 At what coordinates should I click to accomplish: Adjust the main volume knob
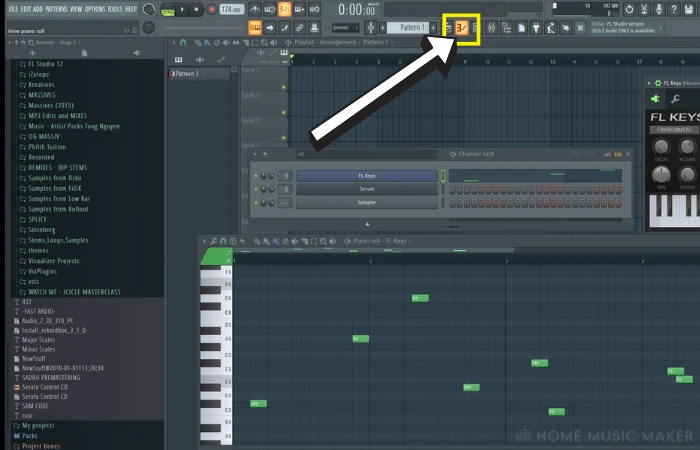149,9
